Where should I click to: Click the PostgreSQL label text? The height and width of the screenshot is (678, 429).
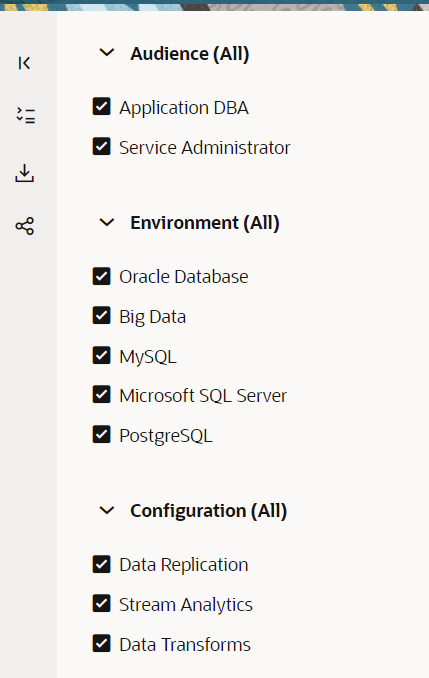pyautogui.click(x=166, y=436)
